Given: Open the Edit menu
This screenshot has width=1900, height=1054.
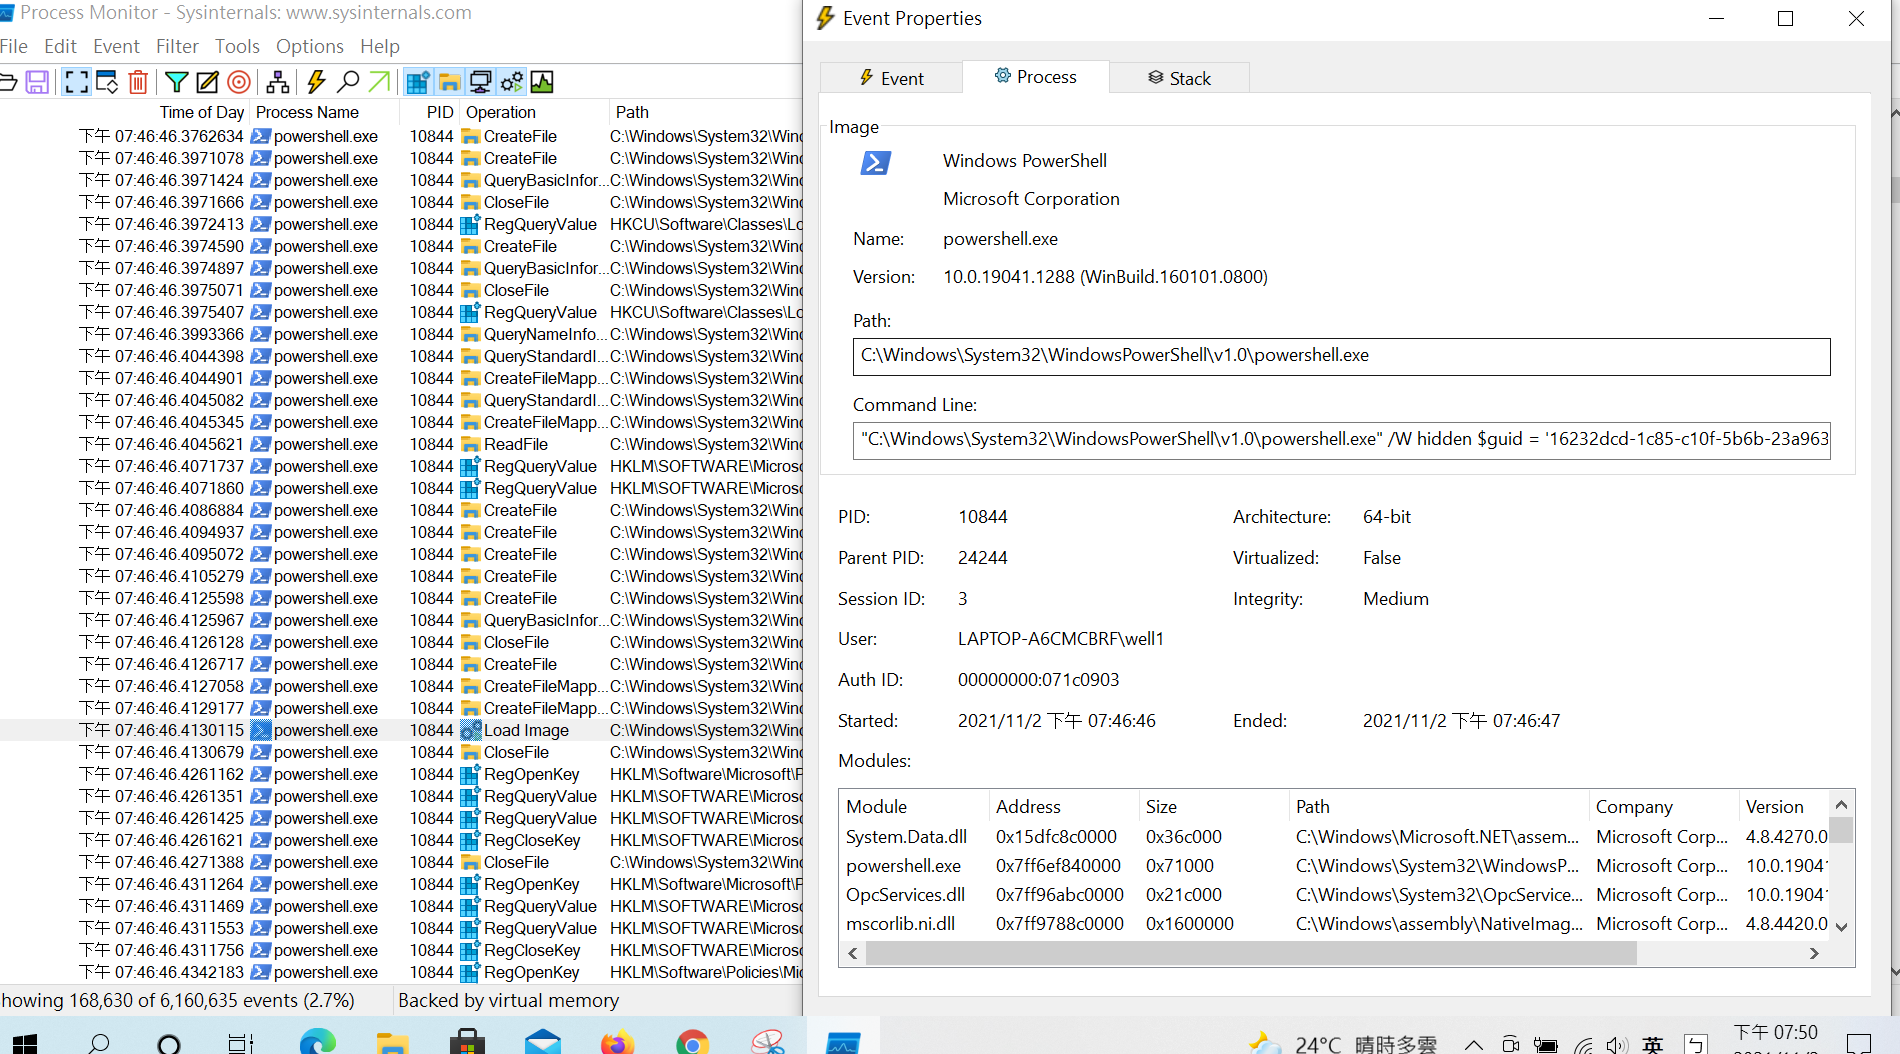Looking at the screenshot, I should (60, 46).
